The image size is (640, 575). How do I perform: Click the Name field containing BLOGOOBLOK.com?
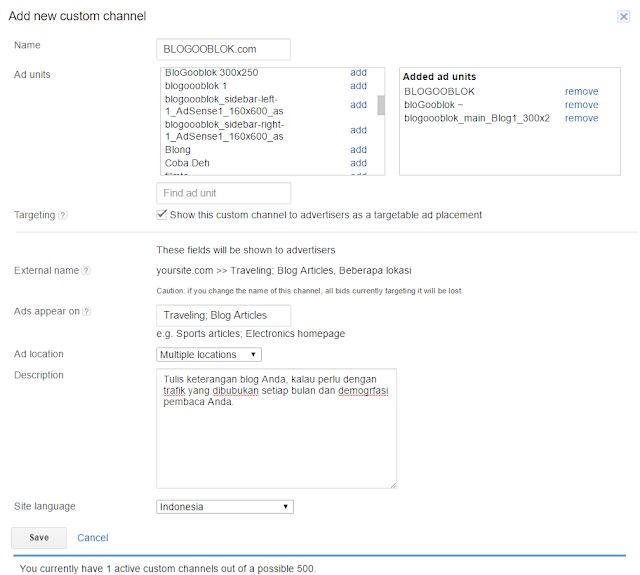tap(223, 49)
